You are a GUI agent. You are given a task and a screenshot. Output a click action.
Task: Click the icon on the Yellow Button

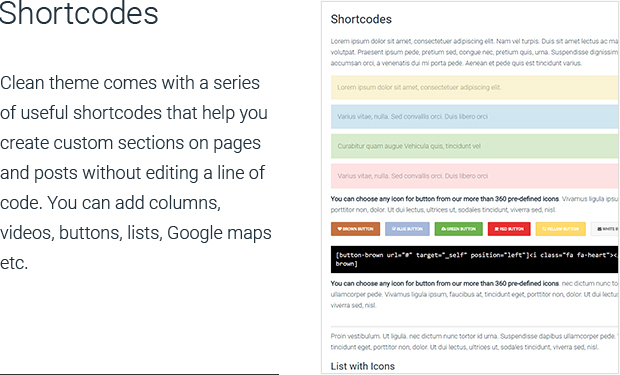point(544,229)
